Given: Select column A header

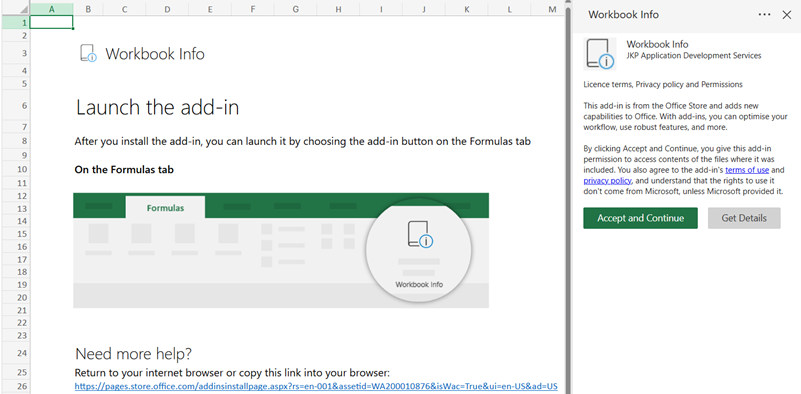Looking at the screenshot, I should 52,9.
